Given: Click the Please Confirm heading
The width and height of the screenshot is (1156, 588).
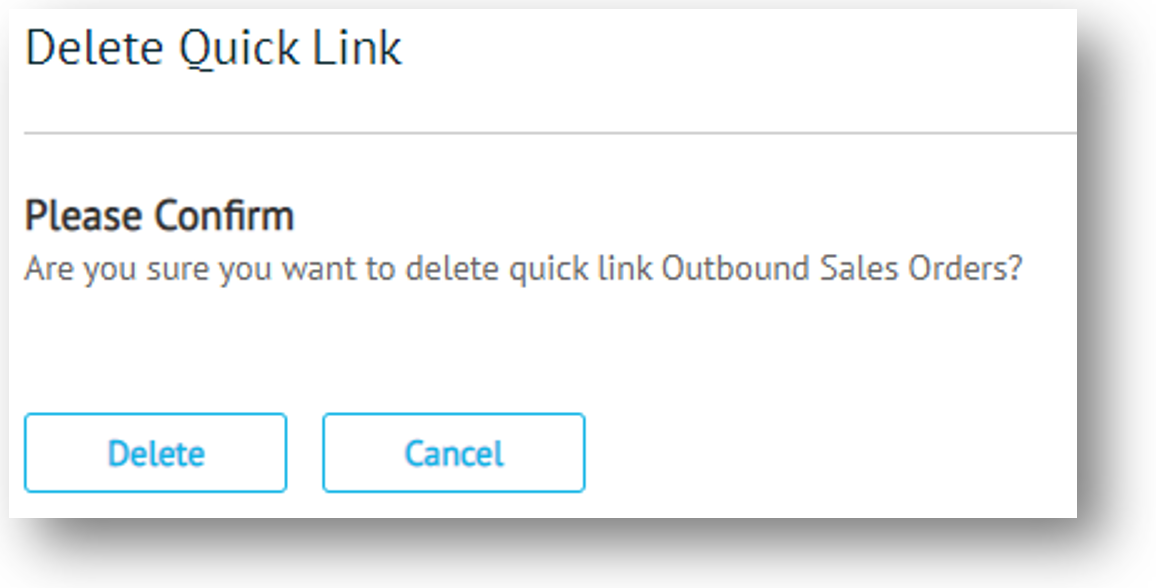Looking at the screenshot, I should coord(159,216).
